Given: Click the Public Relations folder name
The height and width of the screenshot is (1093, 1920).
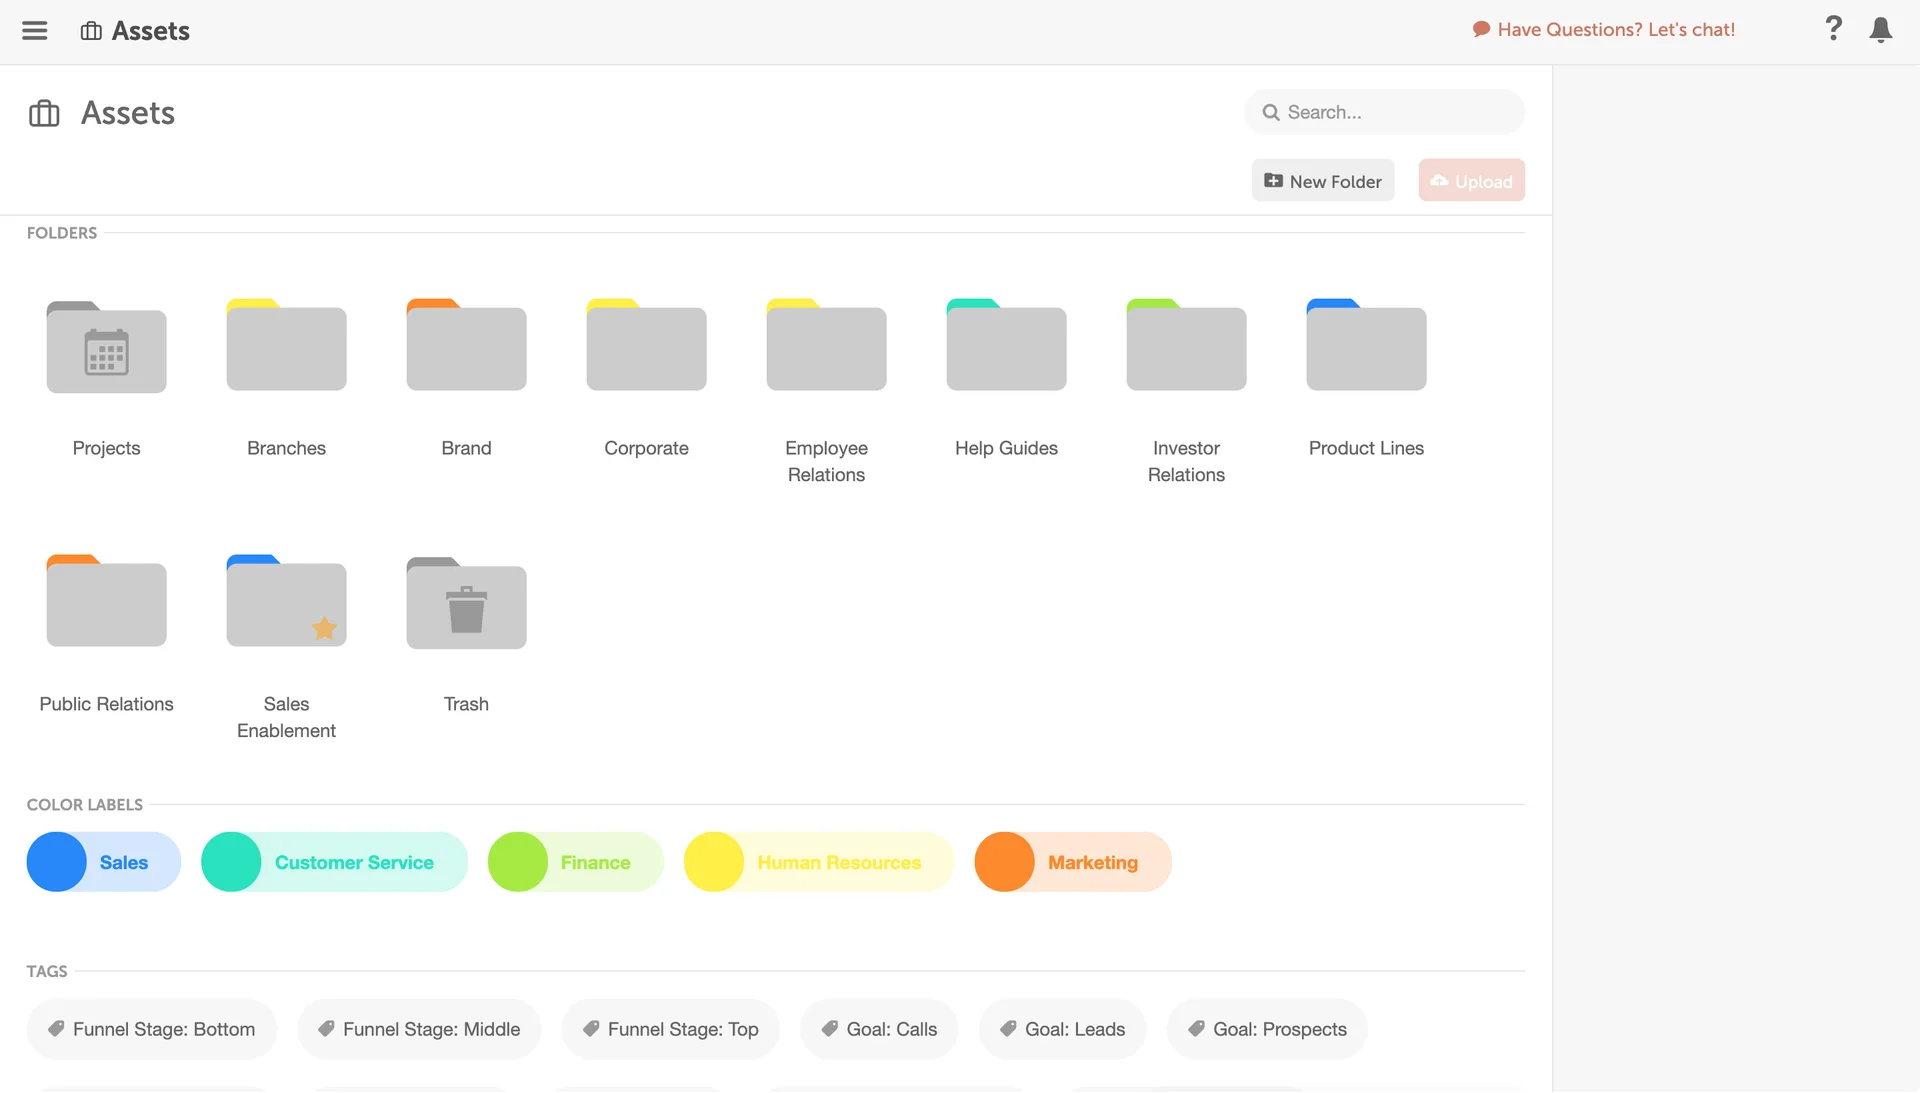Looking at the screenshot, I should coord(106,704).
